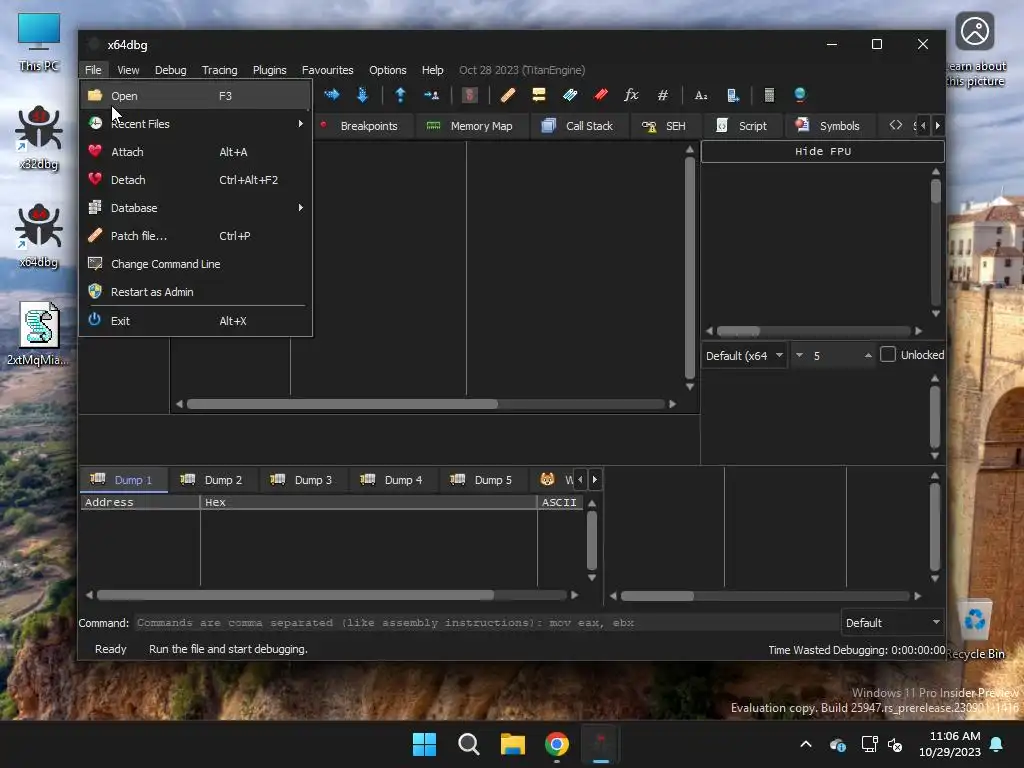Click the Run to user code icon

[x=432, y=95]
